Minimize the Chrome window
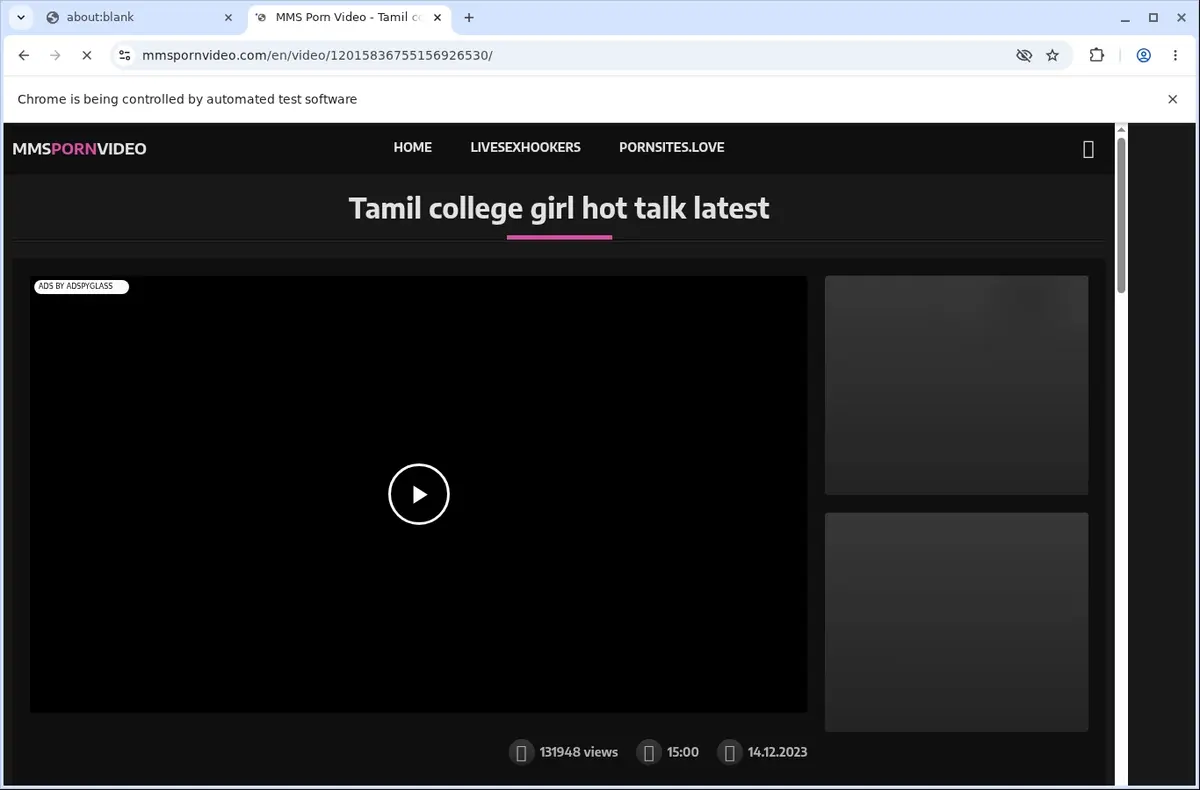This screenshot has height=790, width=1200. coord(1126,17)
